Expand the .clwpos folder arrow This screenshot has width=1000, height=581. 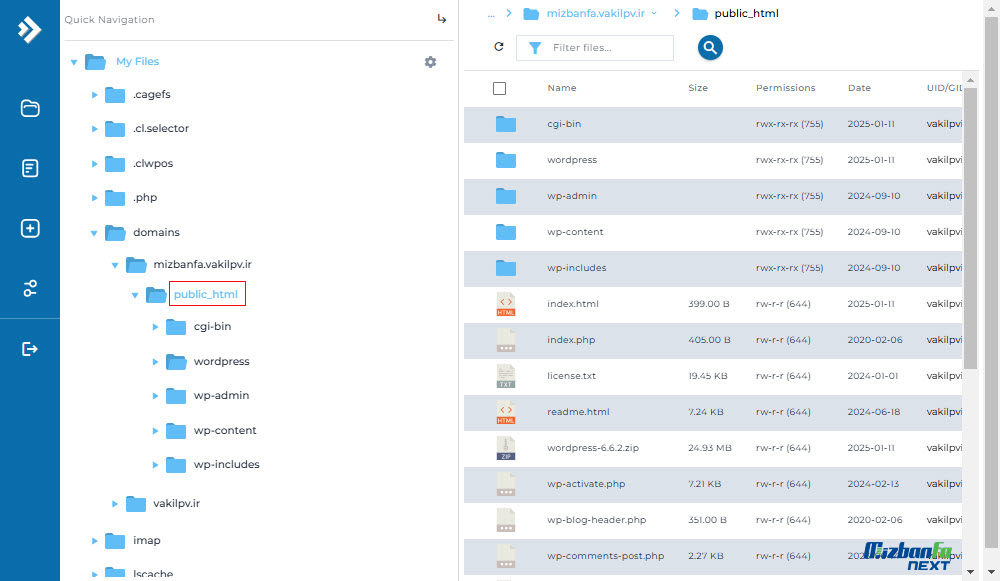pos(94,164)
